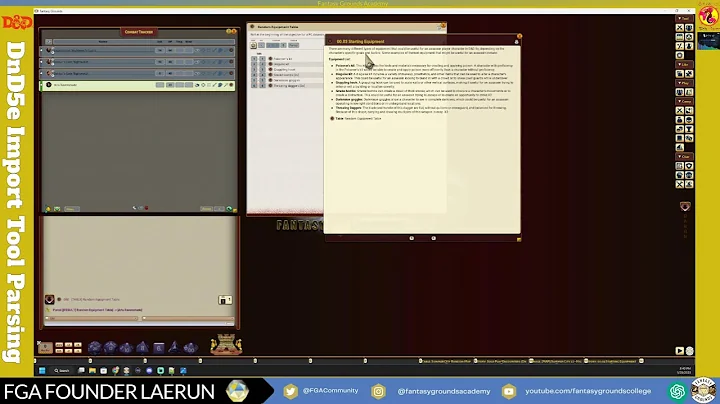Collapse the Library sidebar section
Image resolution: width=720 pixels, height=404 pixels.
coord(684,64)
